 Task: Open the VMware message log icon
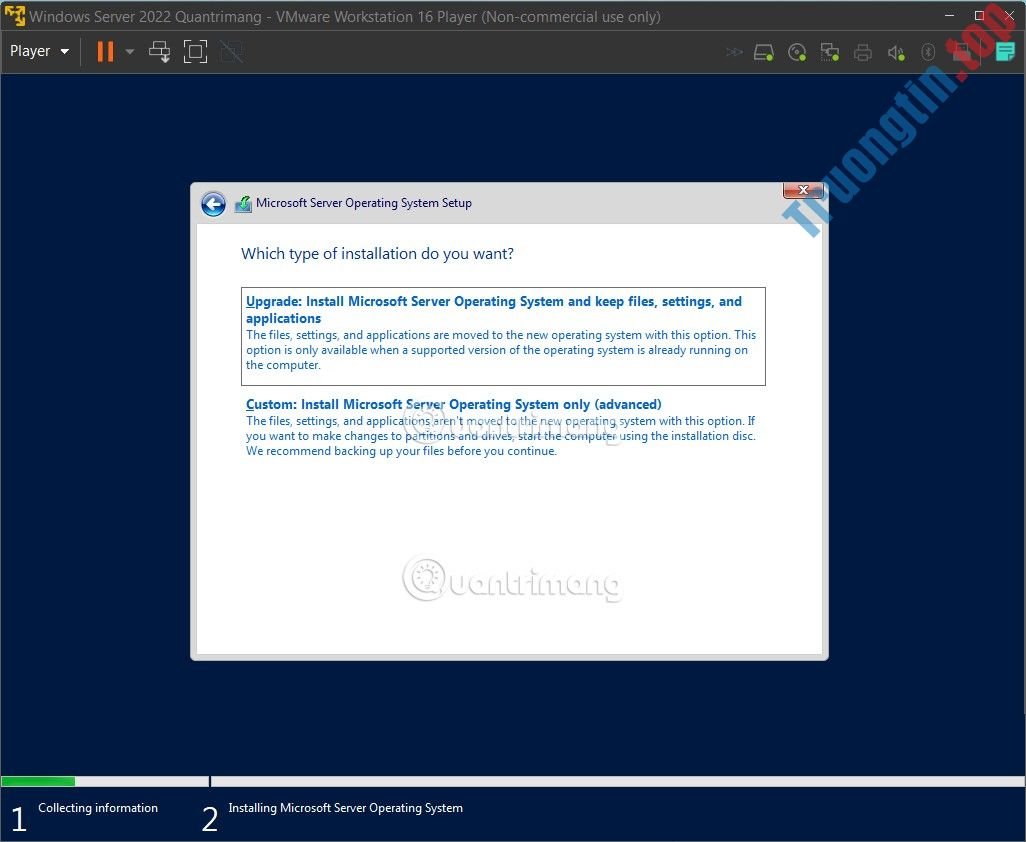1005,52
